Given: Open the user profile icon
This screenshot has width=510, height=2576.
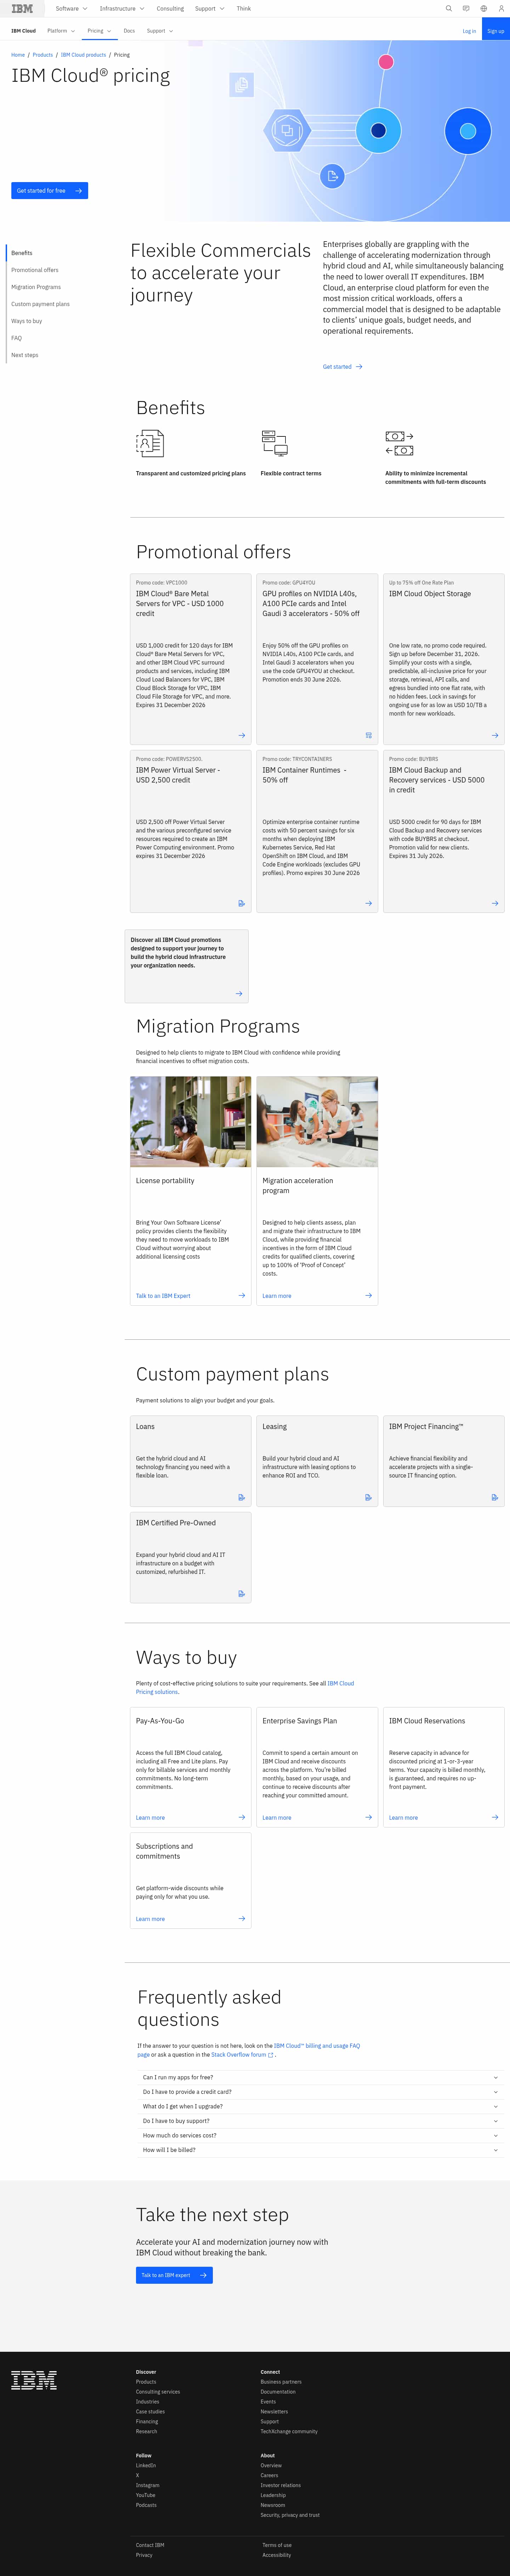Looking at the screenshot, I should coord(501,8).
